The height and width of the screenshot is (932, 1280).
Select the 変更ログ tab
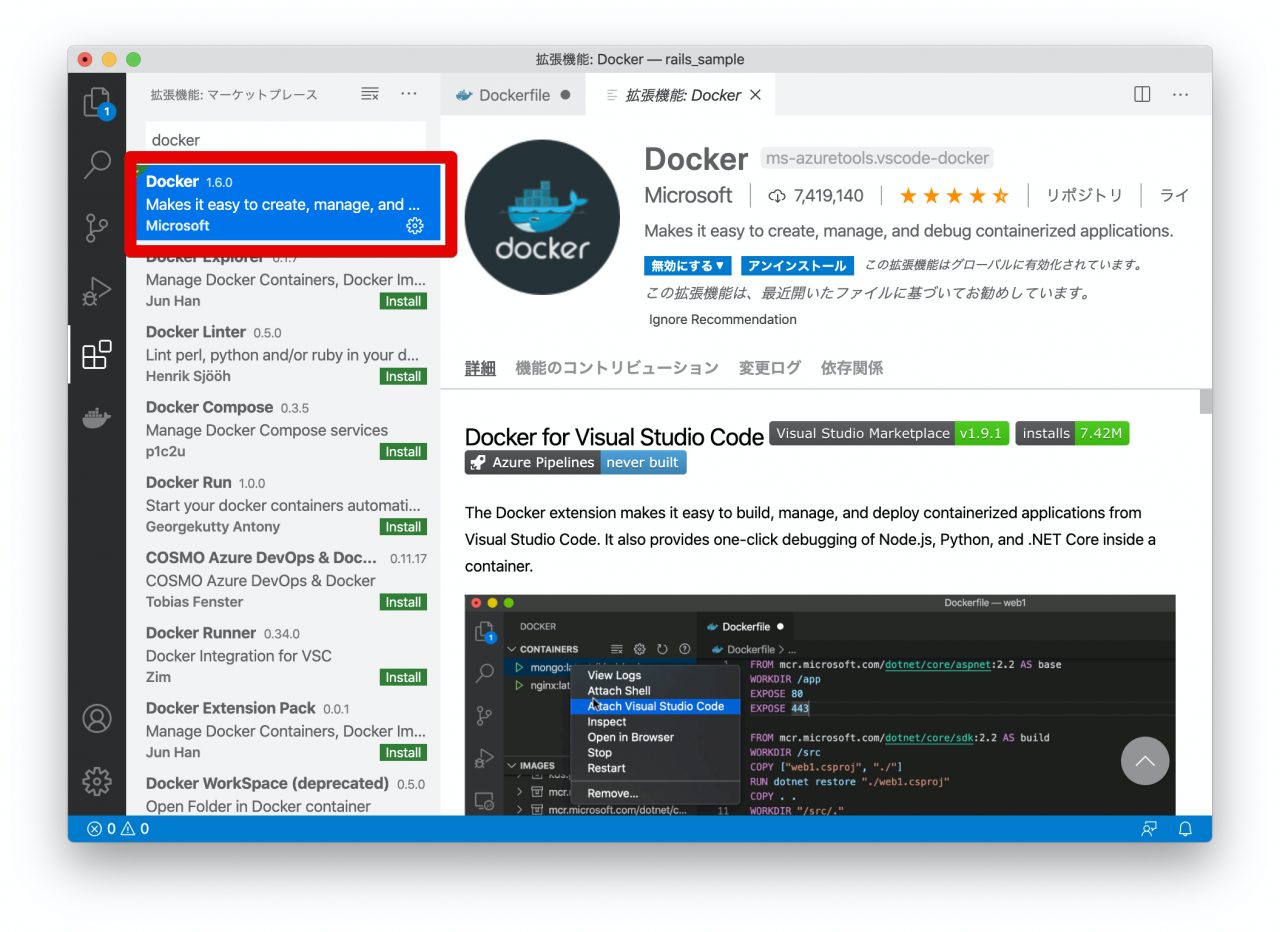pyautogui.click(x=769, y=367)
